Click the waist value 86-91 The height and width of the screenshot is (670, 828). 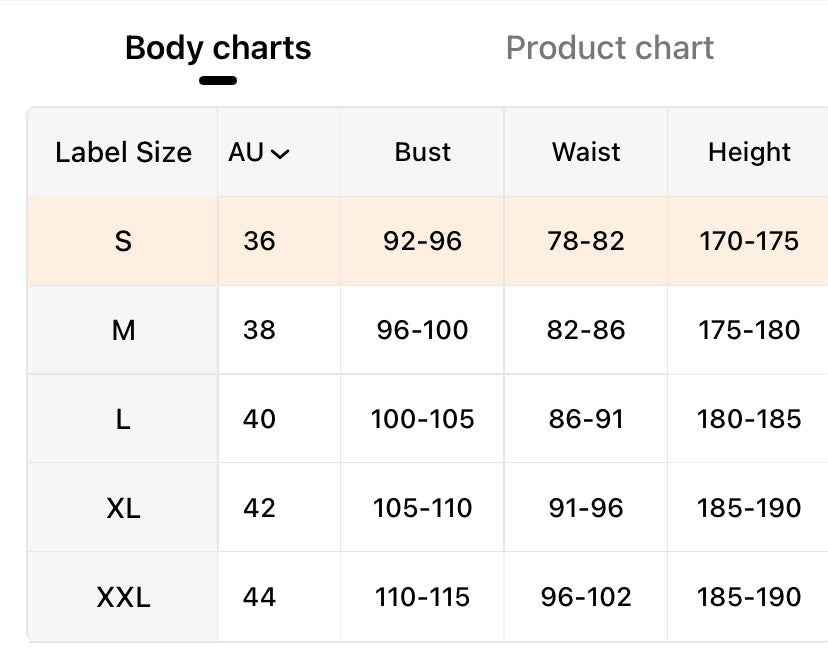[x=586, y=419]
